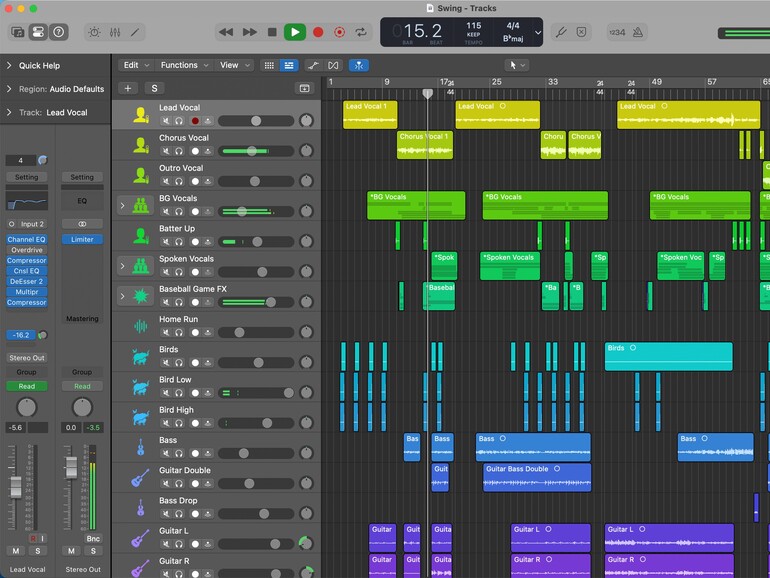
Task: Expand Track: Lead Vocal section
Action: 9,112
